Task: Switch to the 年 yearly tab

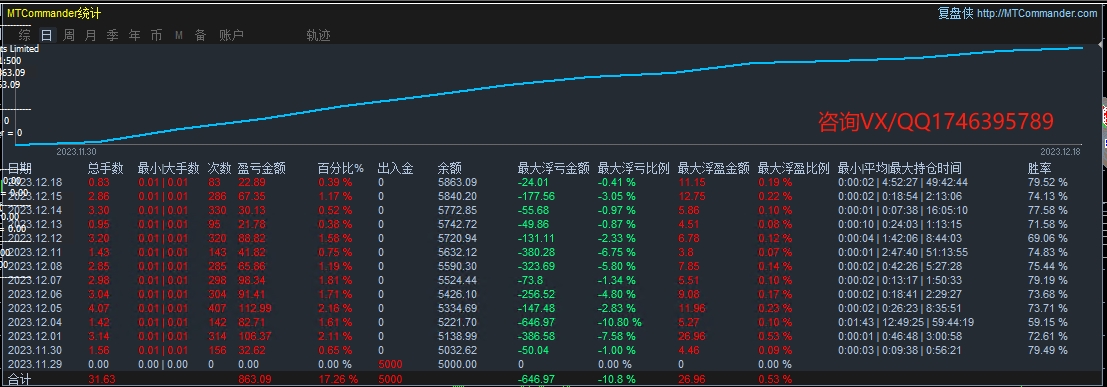Action: pyautogui.click(x=134, y=35)
